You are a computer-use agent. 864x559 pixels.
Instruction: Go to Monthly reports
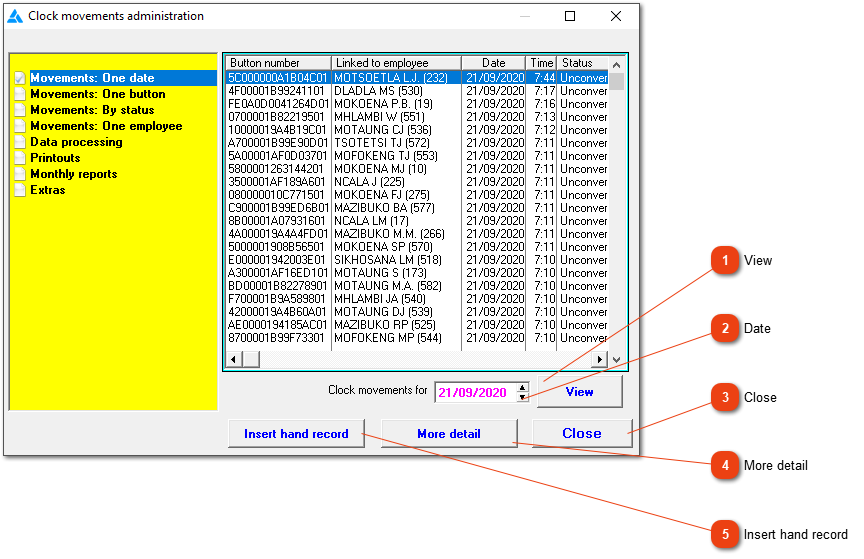(74, 174)
